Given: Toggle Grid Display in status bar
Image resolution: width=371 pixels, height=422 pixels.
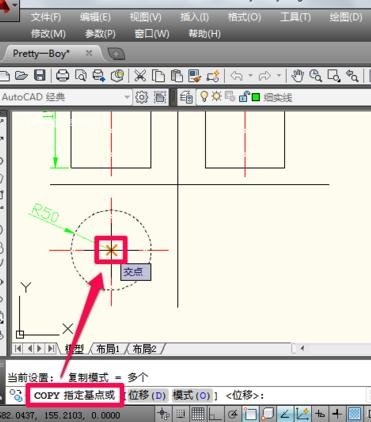Looking at the screenshot, I should 198,414.
